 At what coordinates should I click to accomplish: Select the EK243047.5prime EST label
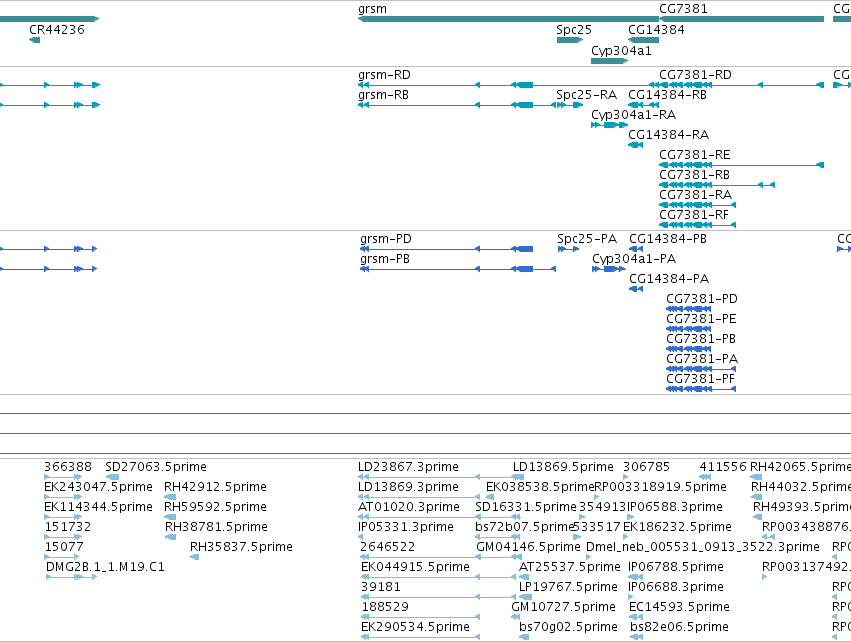[x=98, y=487]
